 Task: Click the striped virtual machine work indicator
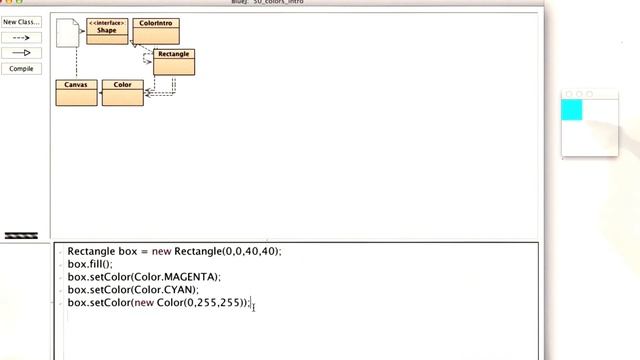21,236
